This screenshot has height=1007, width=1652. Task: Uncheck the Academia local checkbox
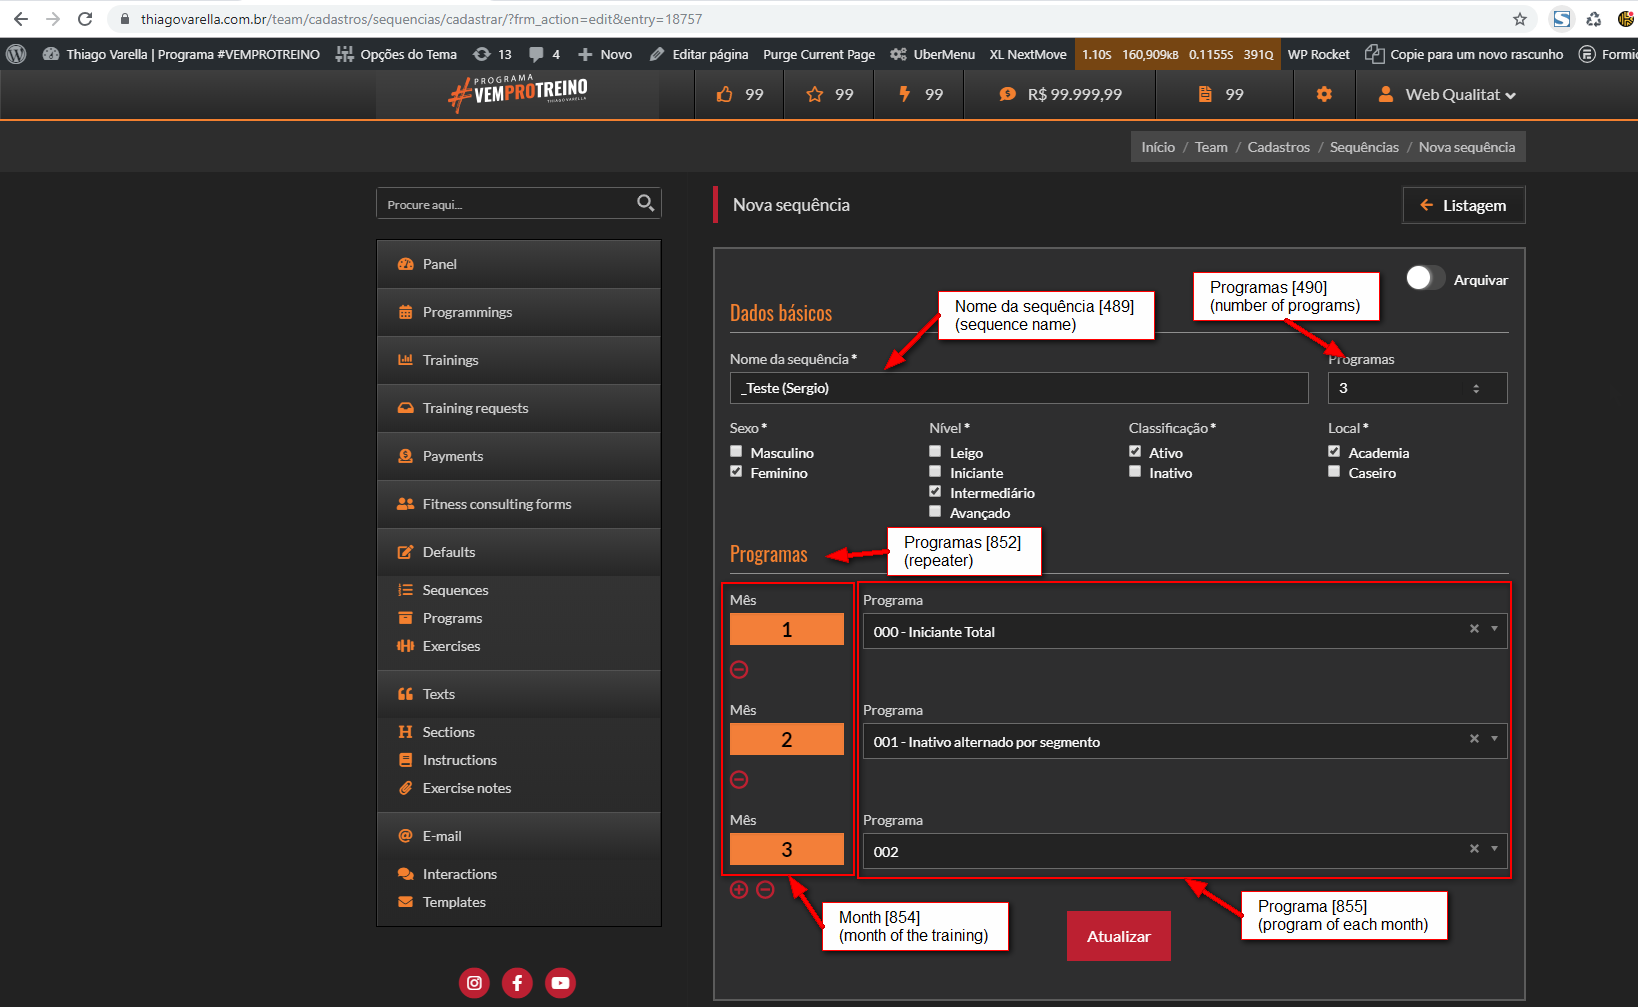coord(1334,452)
